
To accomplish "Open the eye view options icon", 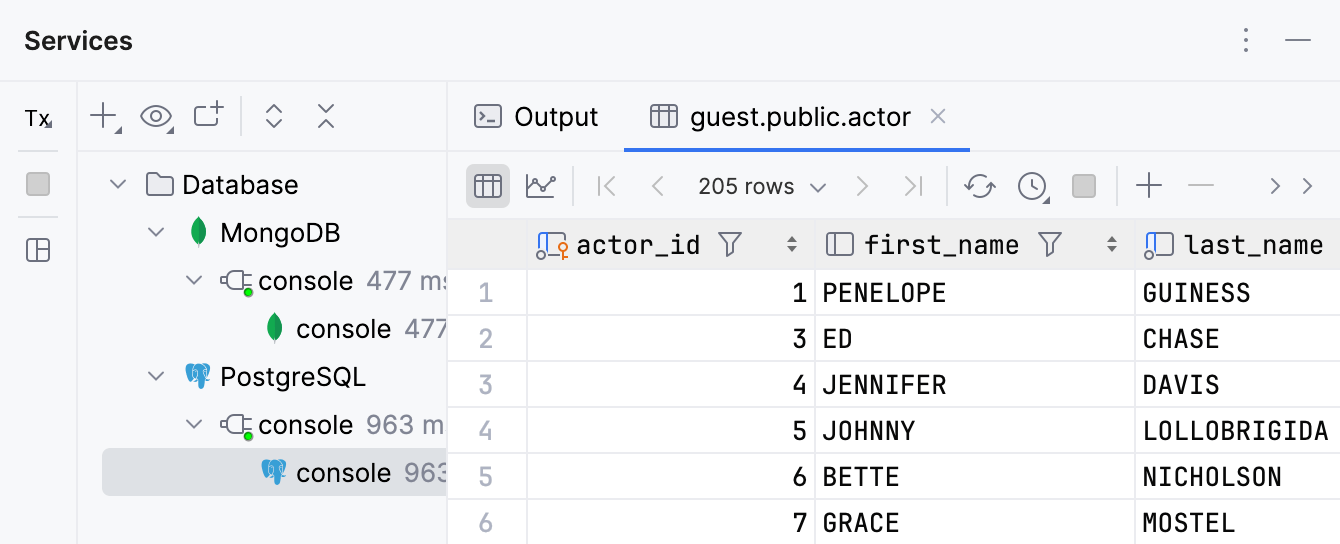I will tap(155, 116).
